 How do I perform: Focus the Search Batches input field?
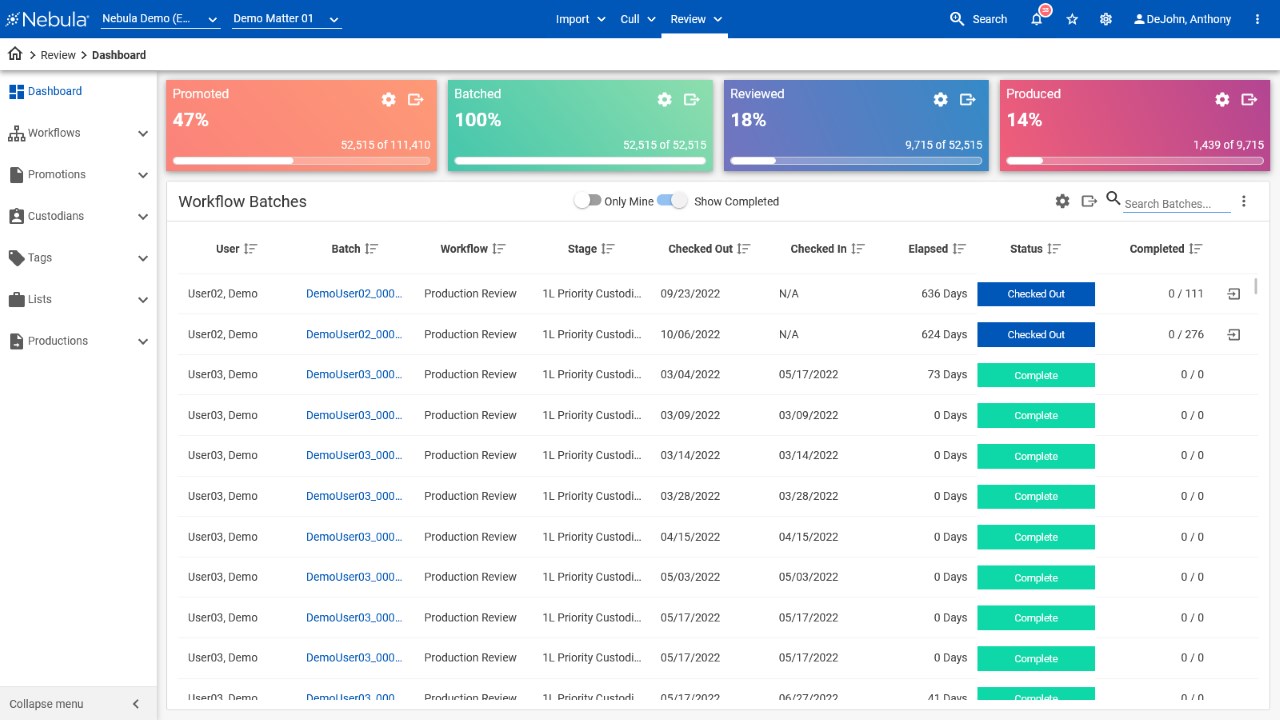(1177, 203)
